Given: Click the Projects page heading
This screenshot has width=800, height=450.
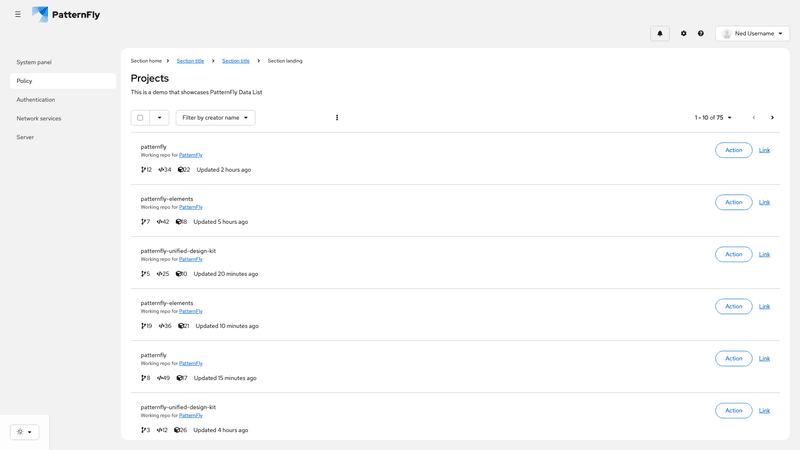Looking at the screenshot, I should [149, 78].
